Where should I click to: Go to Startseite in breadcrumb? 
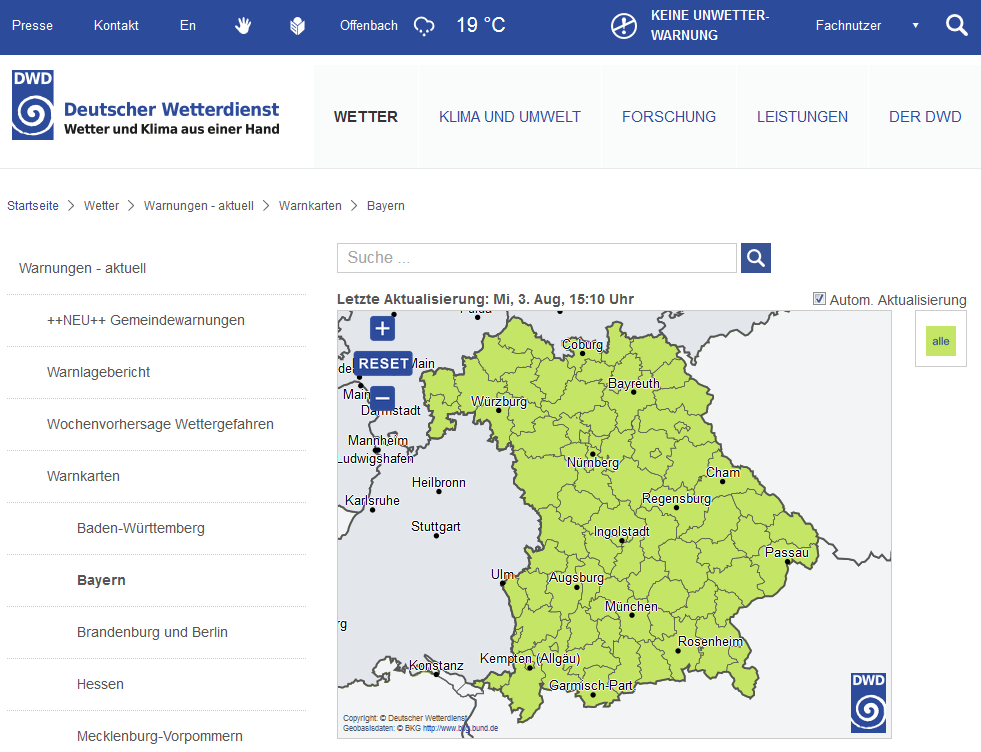(x=33, y=206)
